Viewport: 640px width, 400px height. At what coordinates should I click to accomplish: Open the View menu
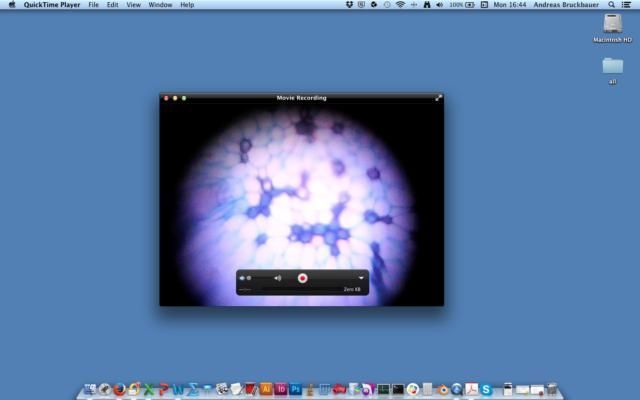coord(133,5)
